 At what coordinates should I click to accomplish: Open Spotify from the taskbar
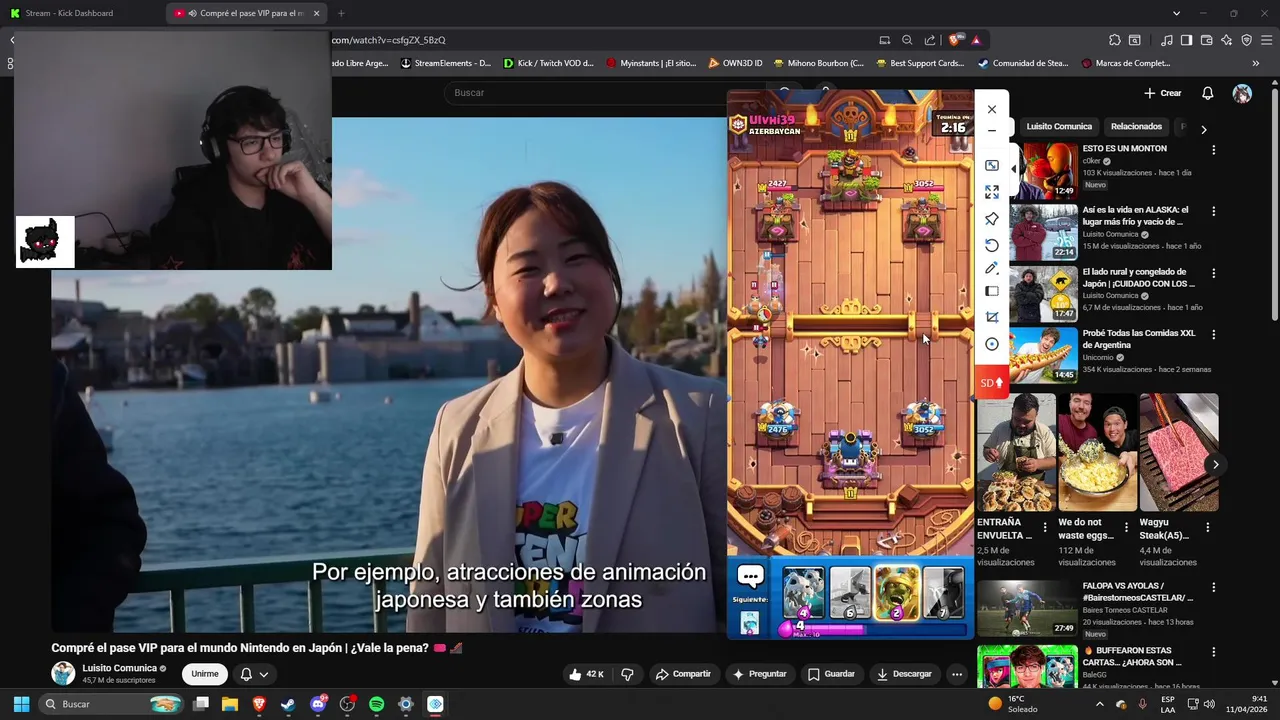[376, 704]
